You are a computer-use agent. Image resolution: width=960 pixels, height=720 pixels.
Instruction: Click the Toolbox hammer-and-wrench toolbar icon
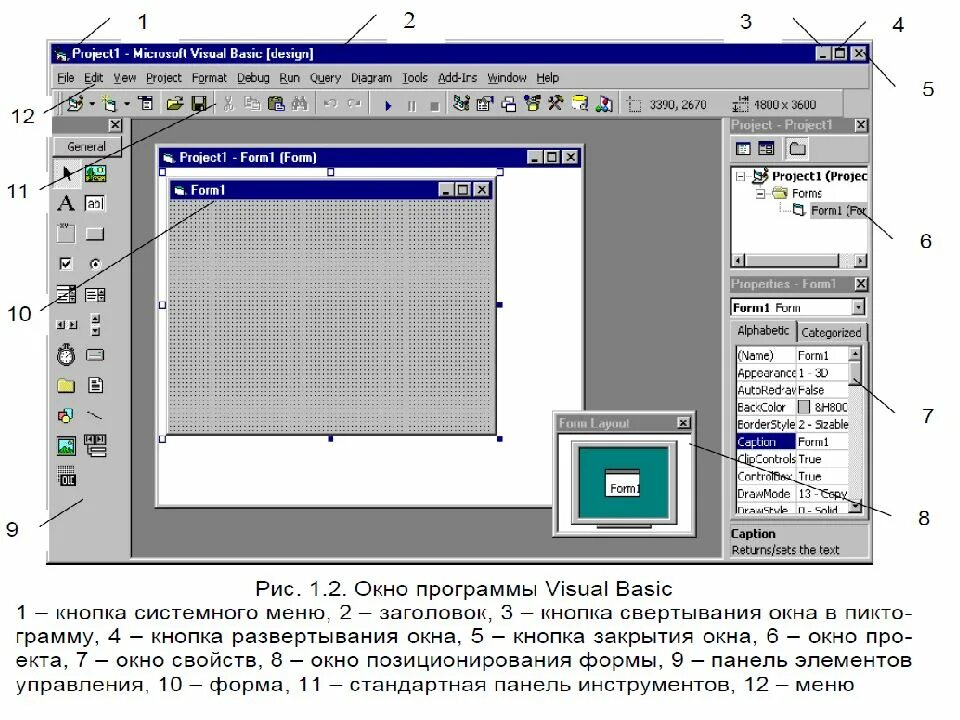point(556,103)
